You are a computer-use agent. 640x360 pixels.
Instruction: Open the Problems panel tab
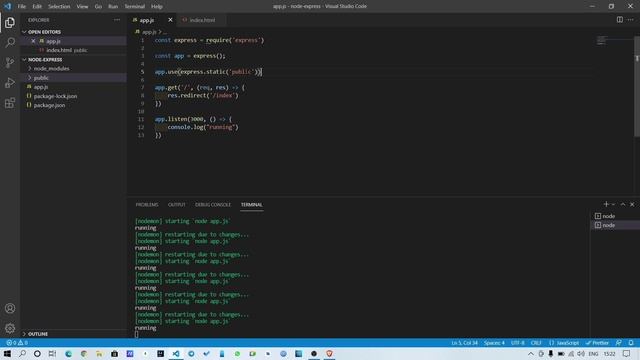(147, 204)
